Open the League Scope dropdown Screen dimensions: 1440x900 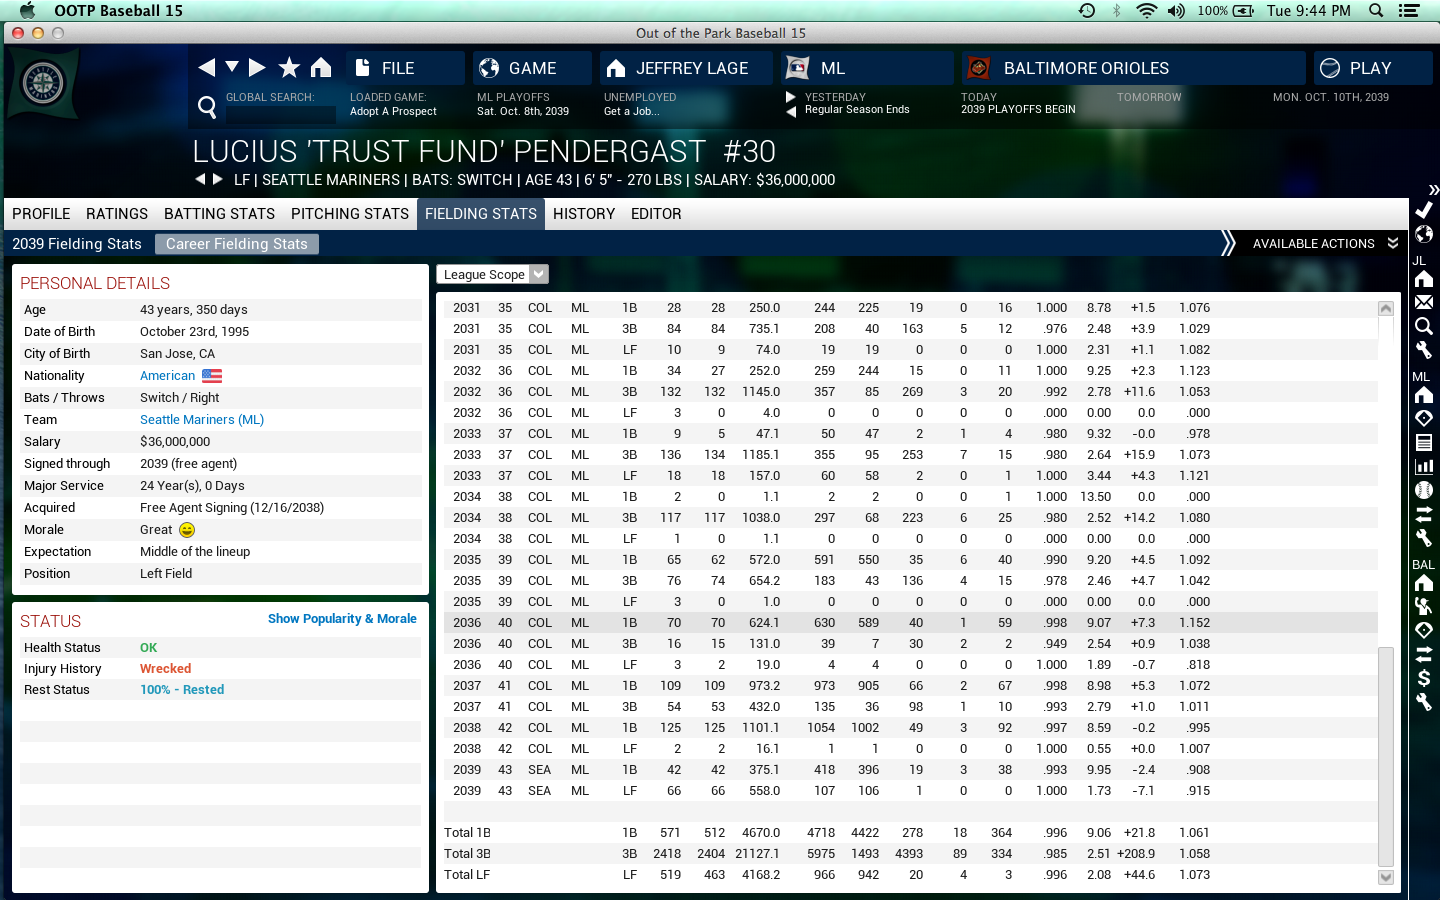coord(493,274)
